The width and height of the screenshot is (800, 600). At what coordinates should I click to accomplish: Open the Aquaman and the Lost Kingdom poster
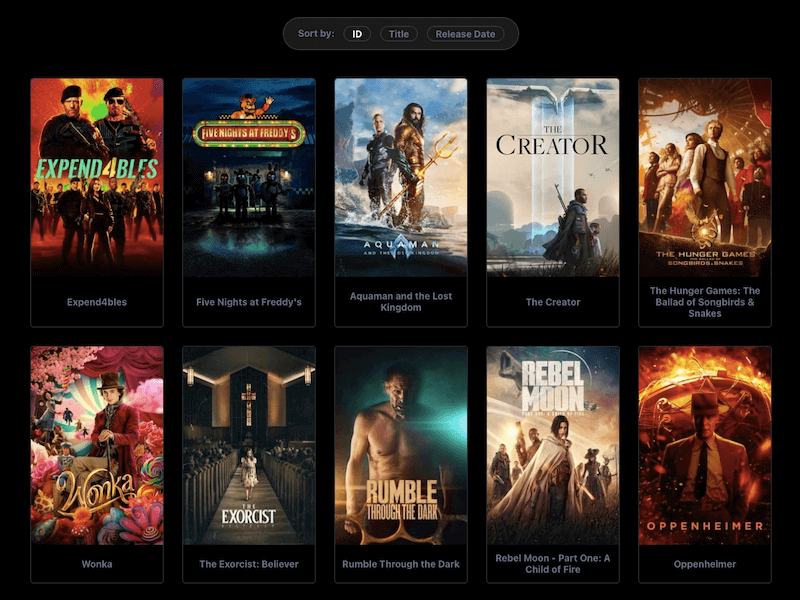pyautogui.click(x=401, y=178)
